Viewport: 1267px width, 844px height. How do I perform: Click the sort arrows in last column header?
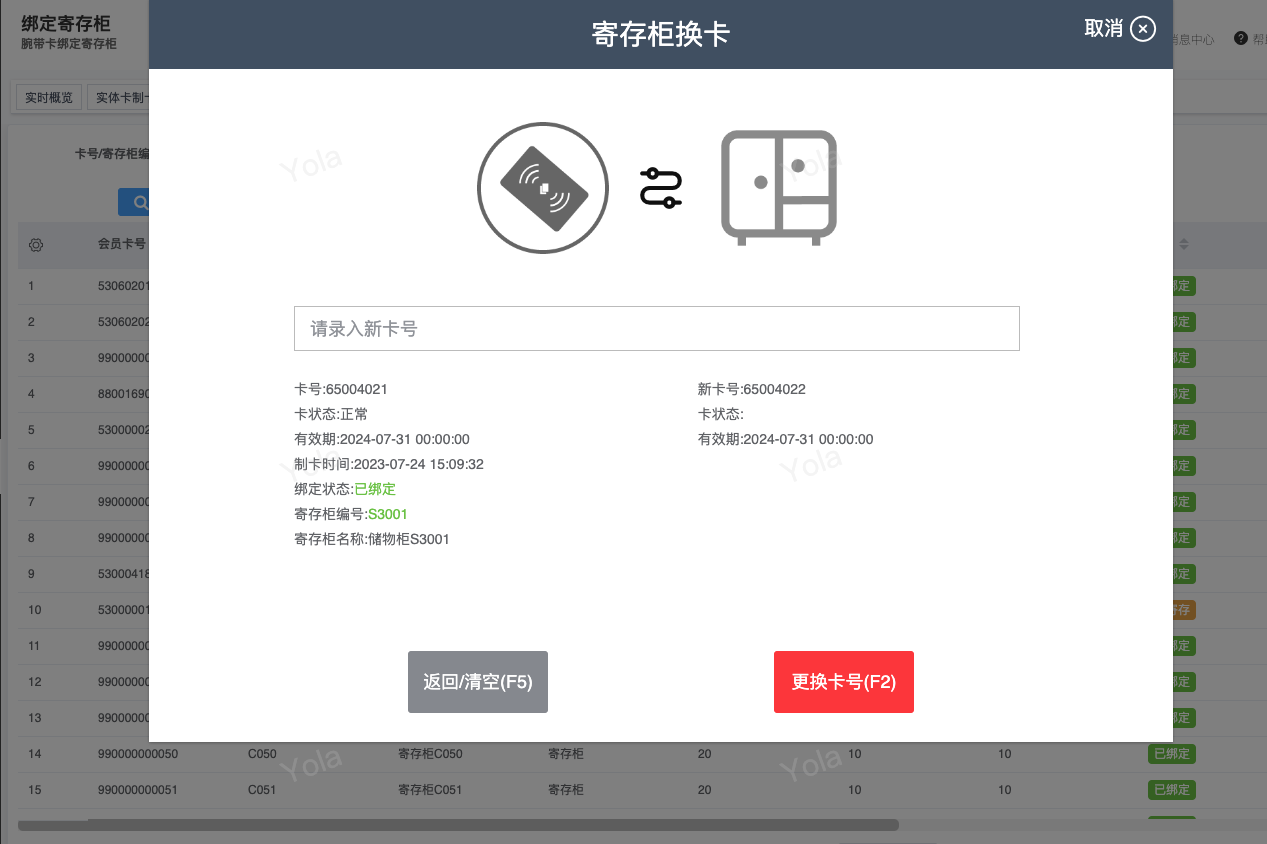click(1184, 244)
